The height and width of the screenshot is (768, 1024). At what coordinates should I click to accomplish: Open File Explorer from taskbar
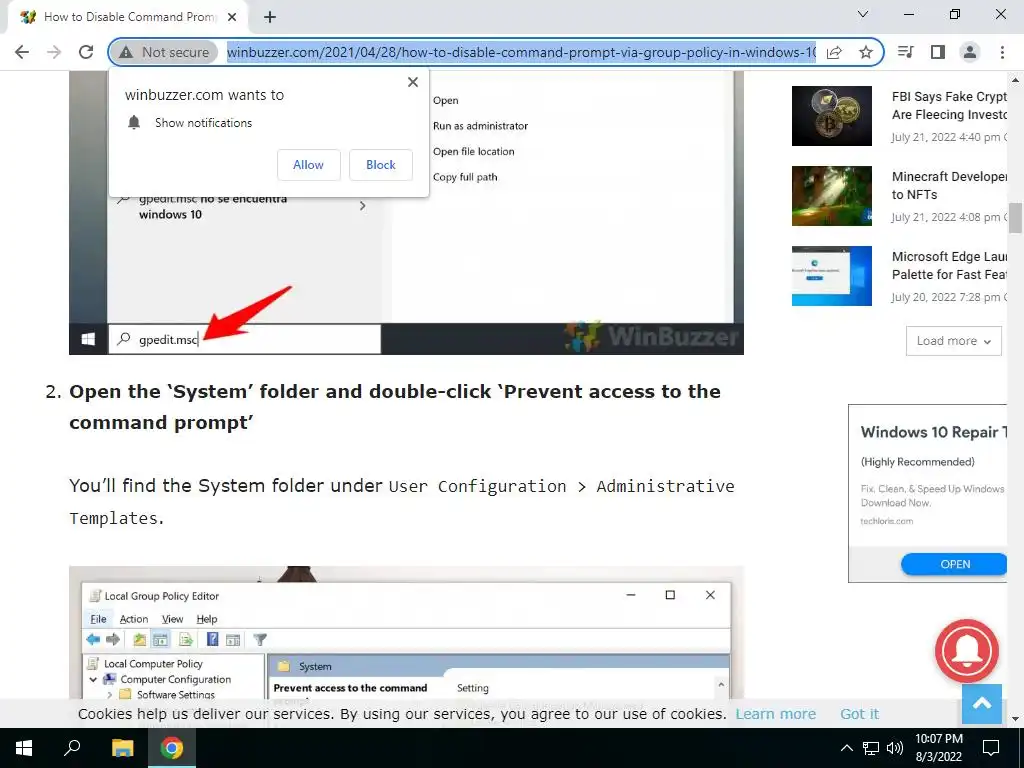click(x=122, y=748)
